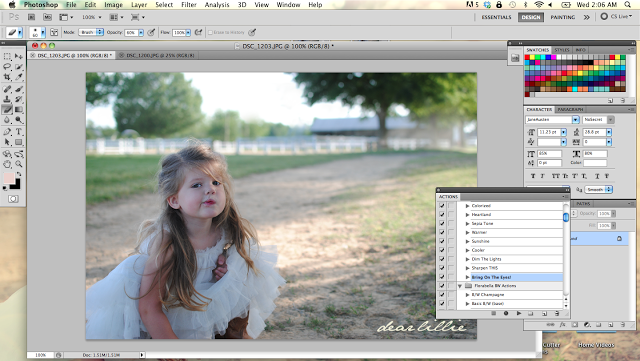Select the Move tool
Image resolution: width=640 pixels, height=361 pixels.
(18, 56)
